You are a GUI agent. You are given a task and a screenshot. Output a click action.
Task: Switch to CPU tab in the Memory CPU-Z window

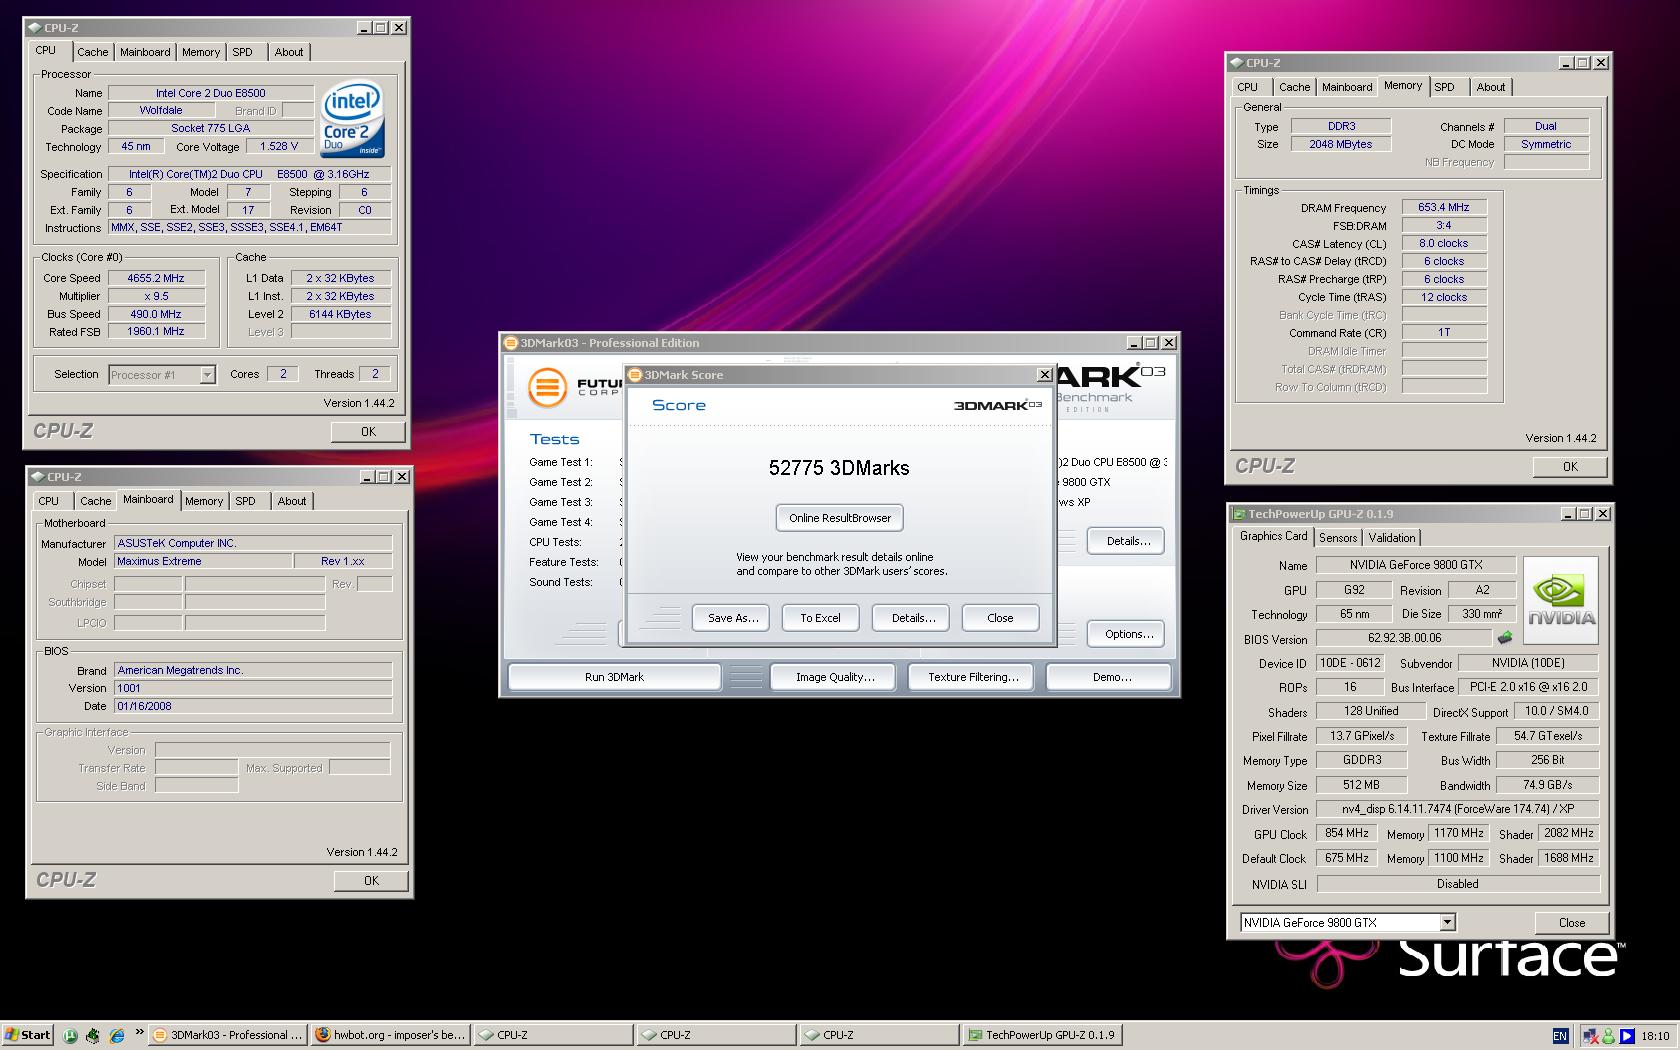[x=1248, y=87]
